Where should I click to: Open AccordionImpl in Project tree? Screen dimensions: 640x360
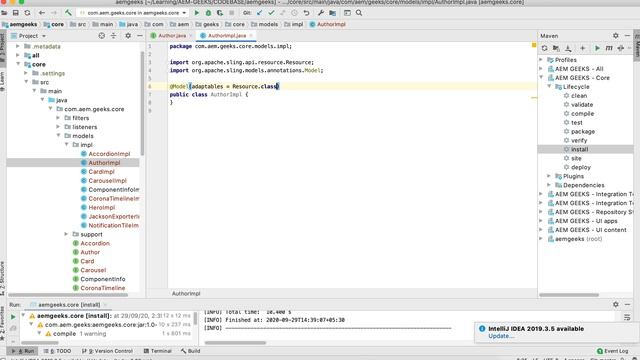109,154
